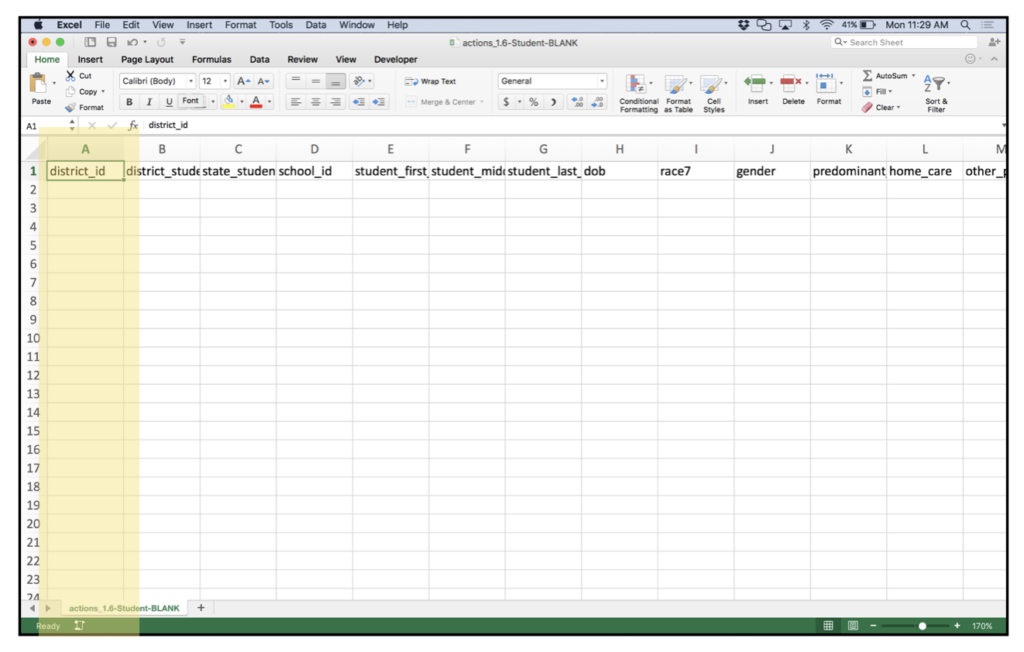Click the Redo arrow in the title bar

pos(161,42)
